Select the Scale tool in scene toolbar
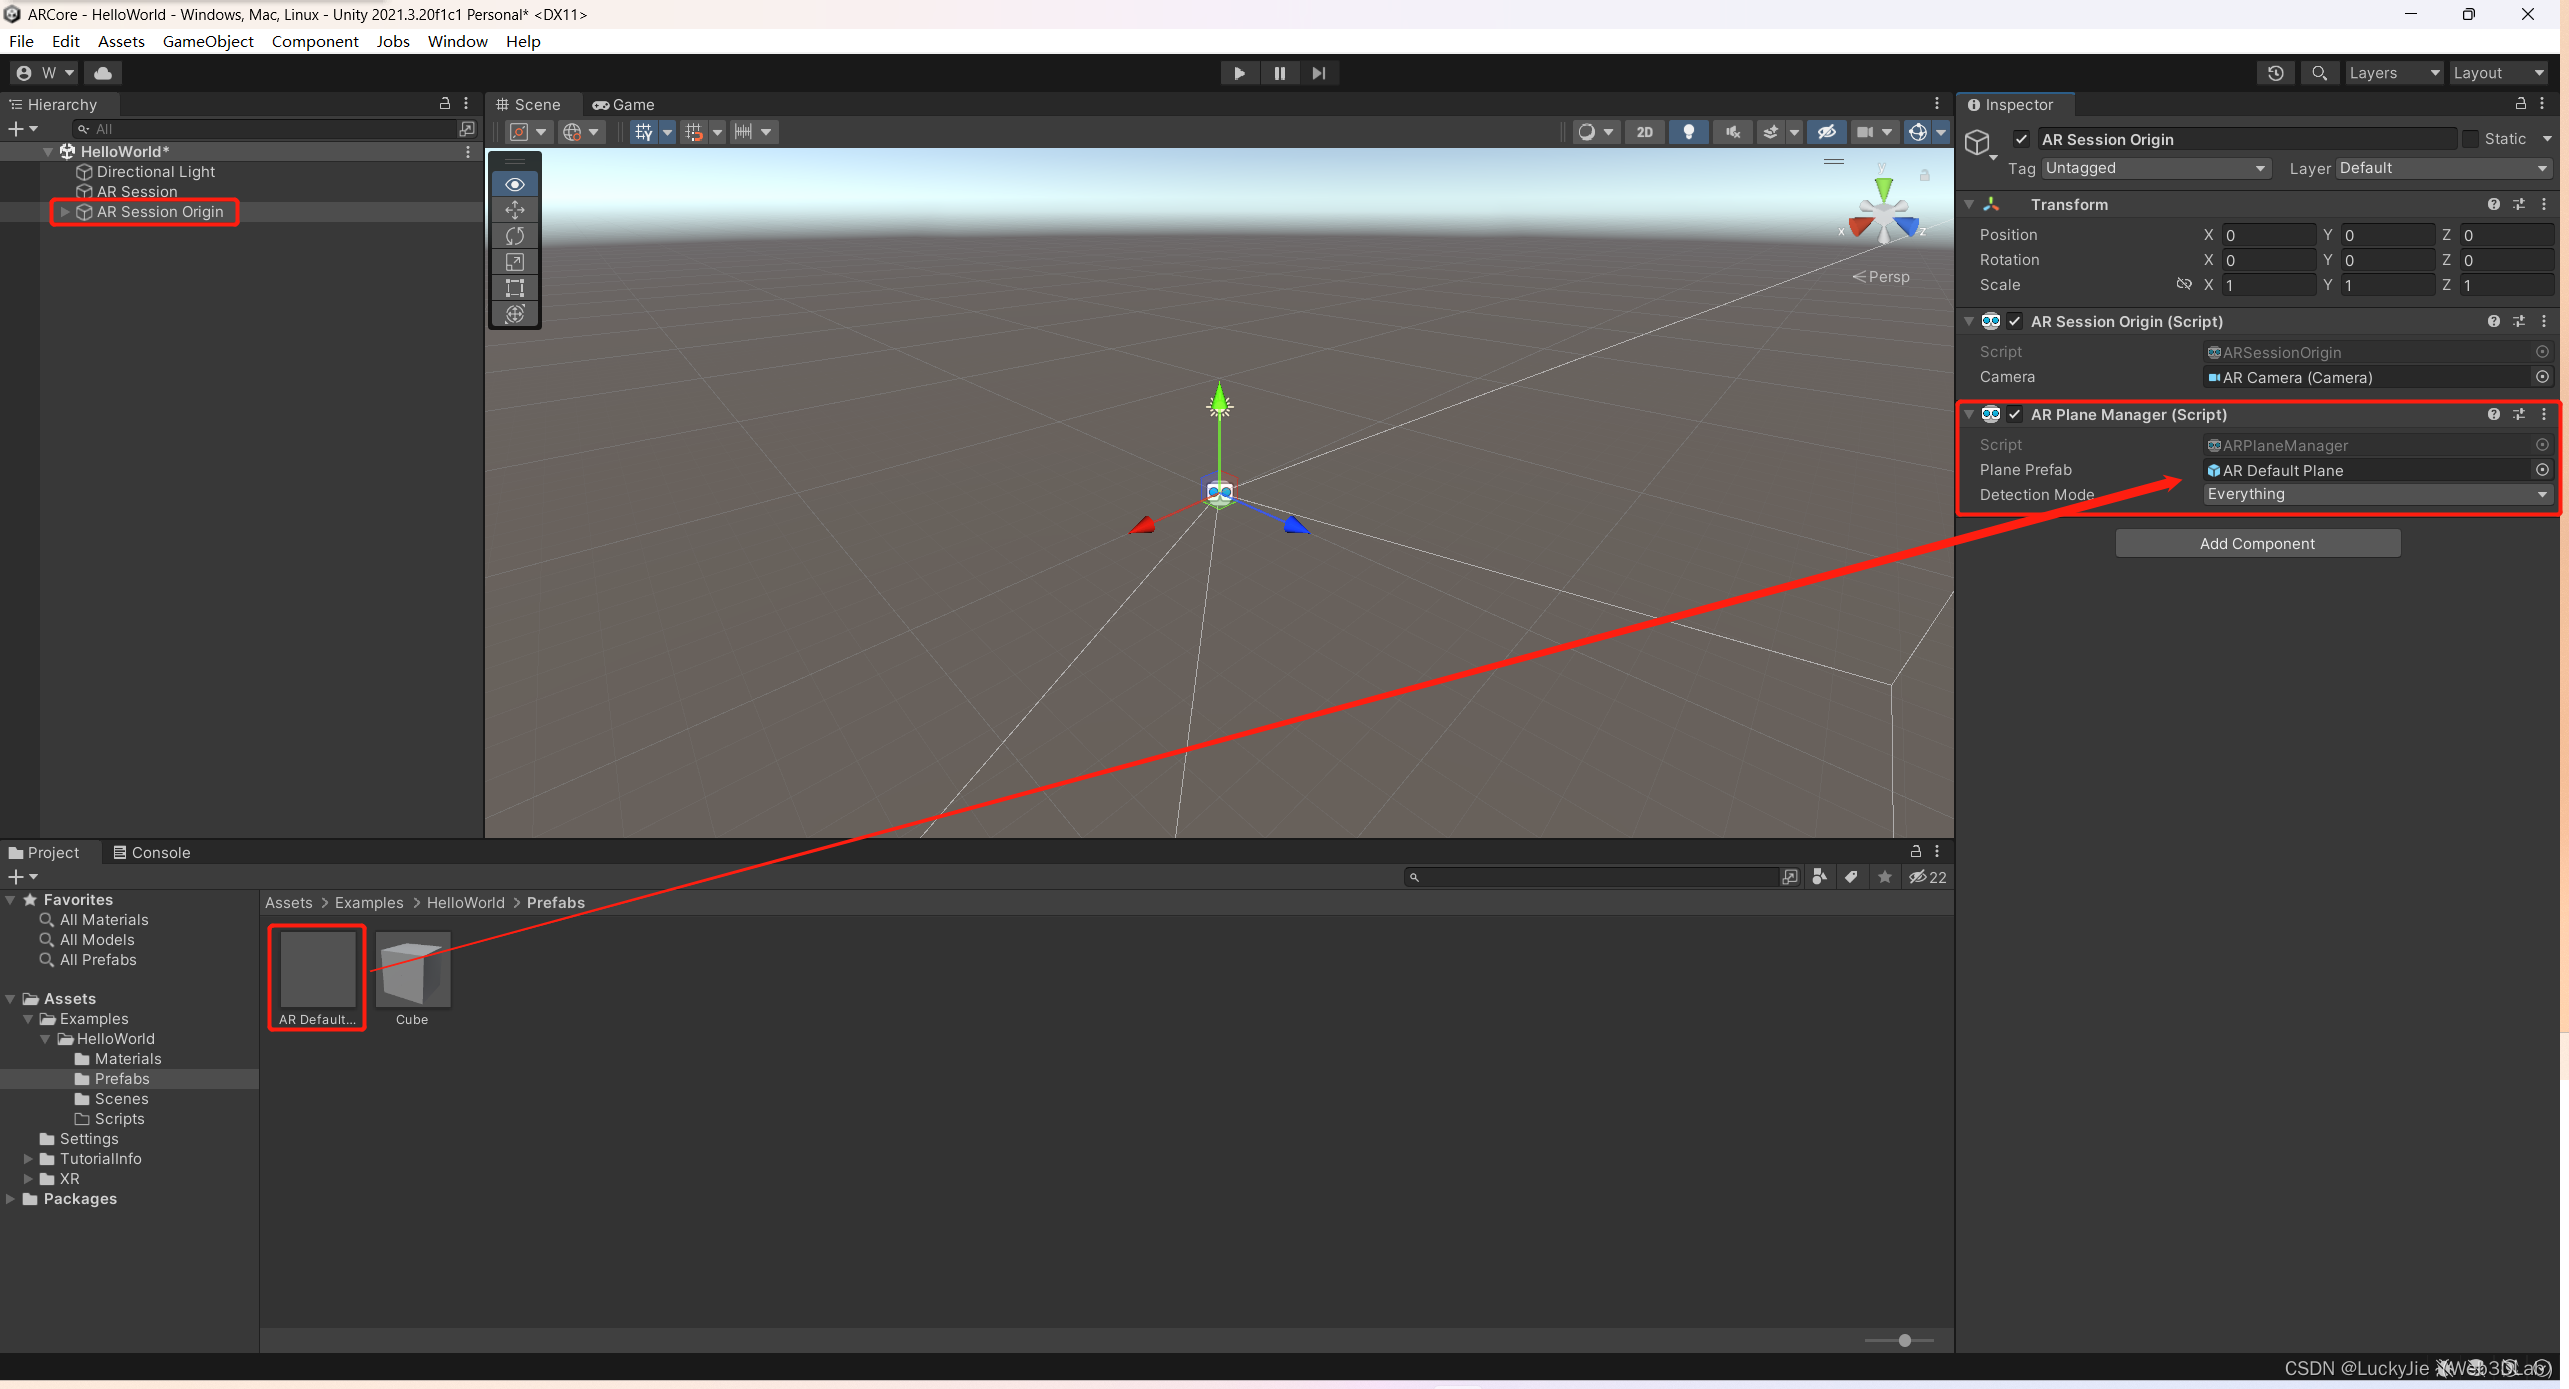 tap(515, 262)
